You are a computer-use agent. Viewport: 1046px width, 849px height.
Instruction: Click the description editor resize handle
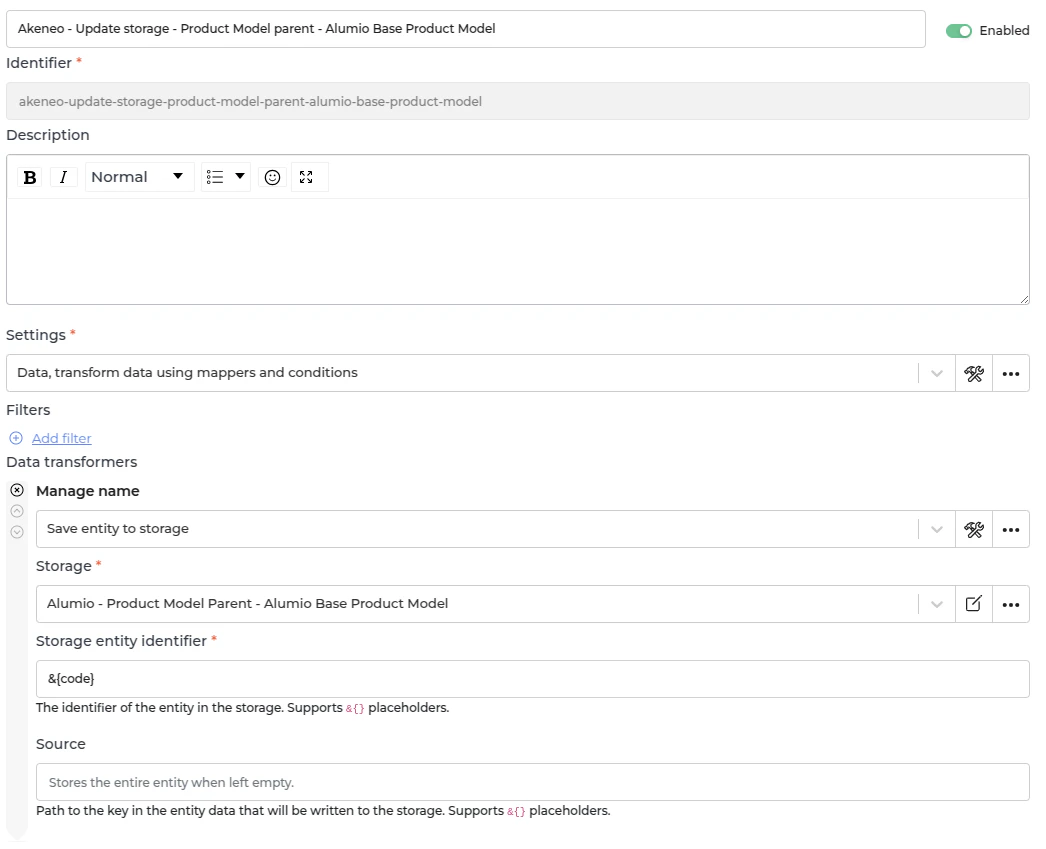[x=1024, y=299]
